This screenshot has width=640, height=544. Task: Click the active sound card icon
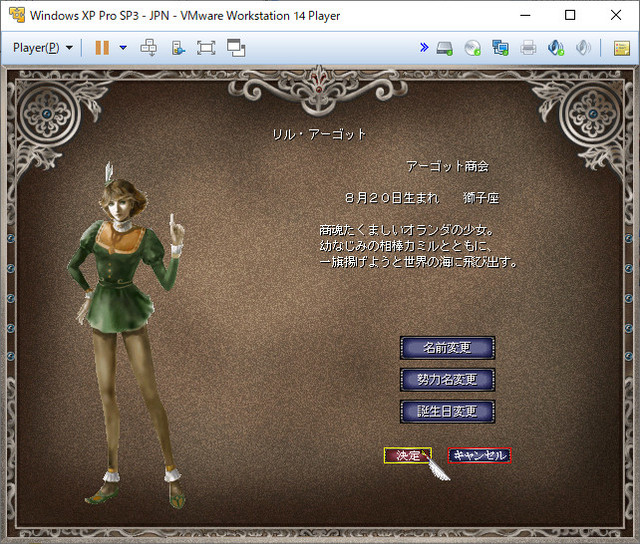556,48
